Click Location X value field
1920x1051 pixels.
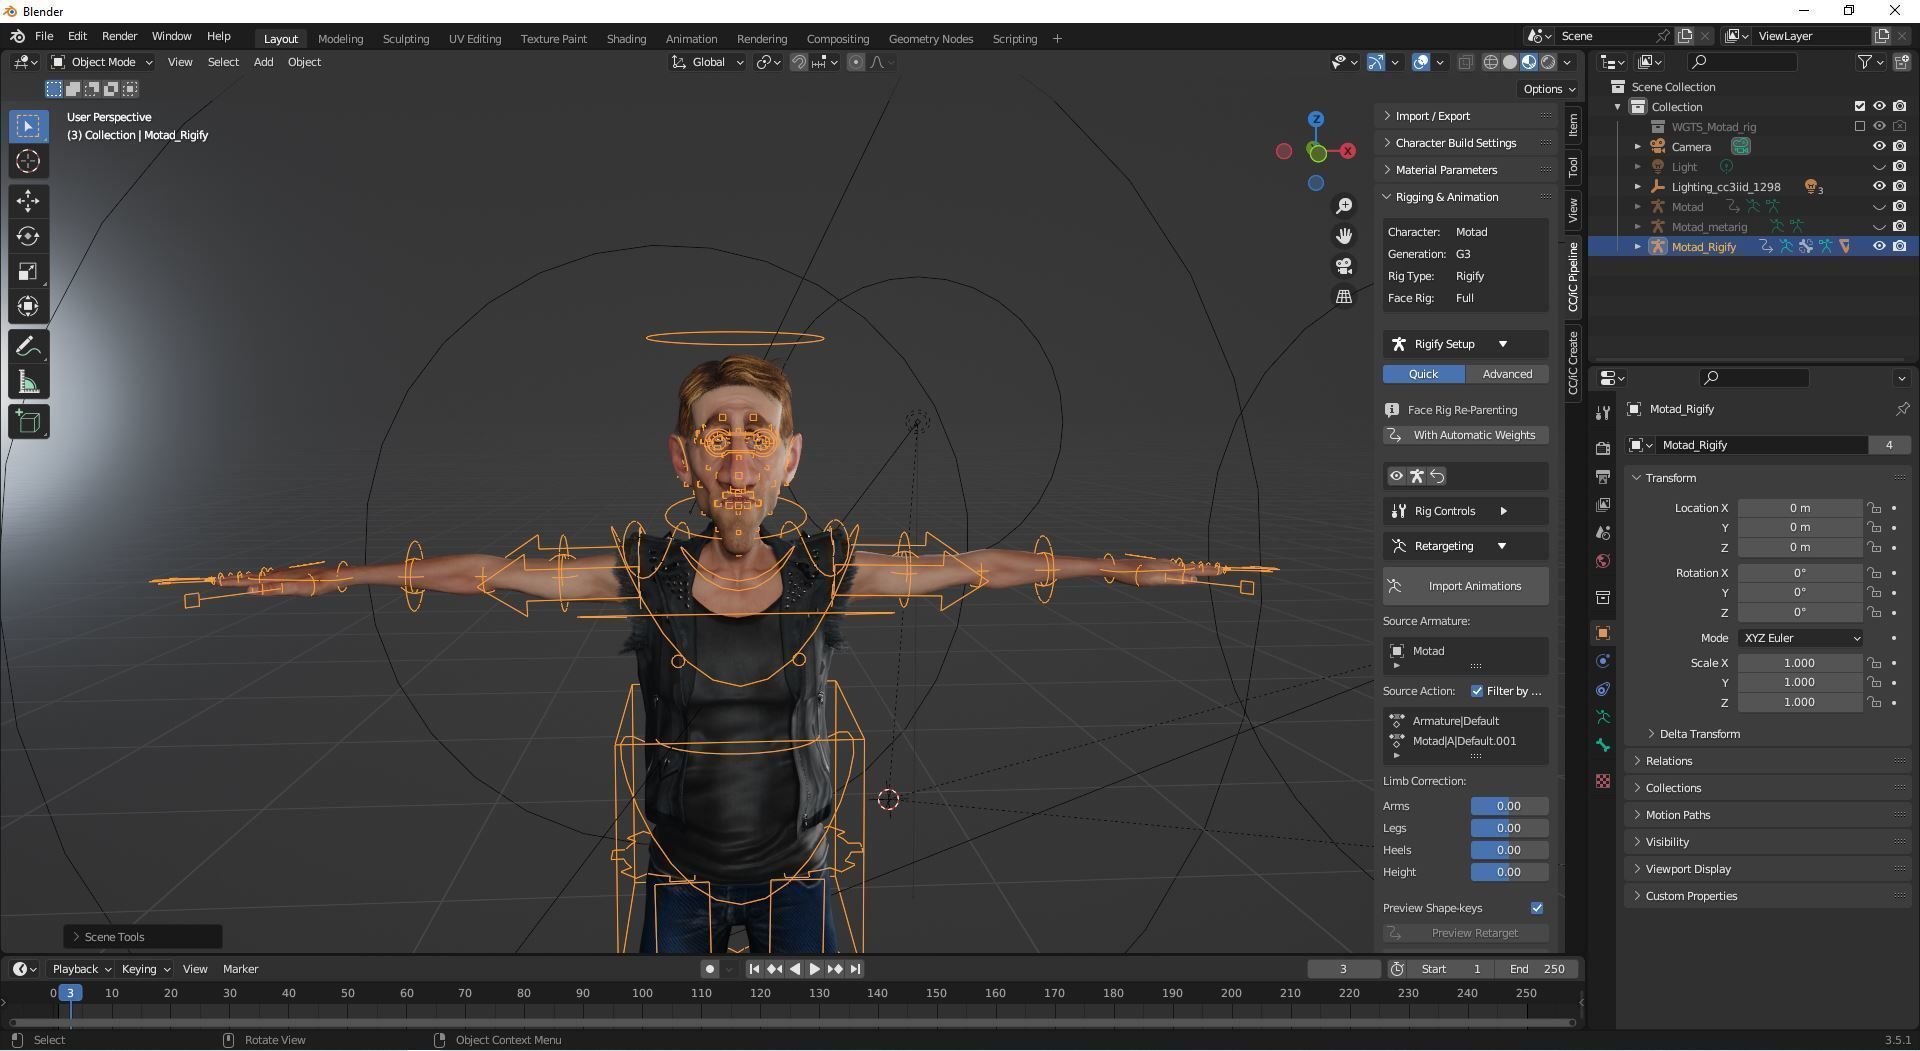1799,508
